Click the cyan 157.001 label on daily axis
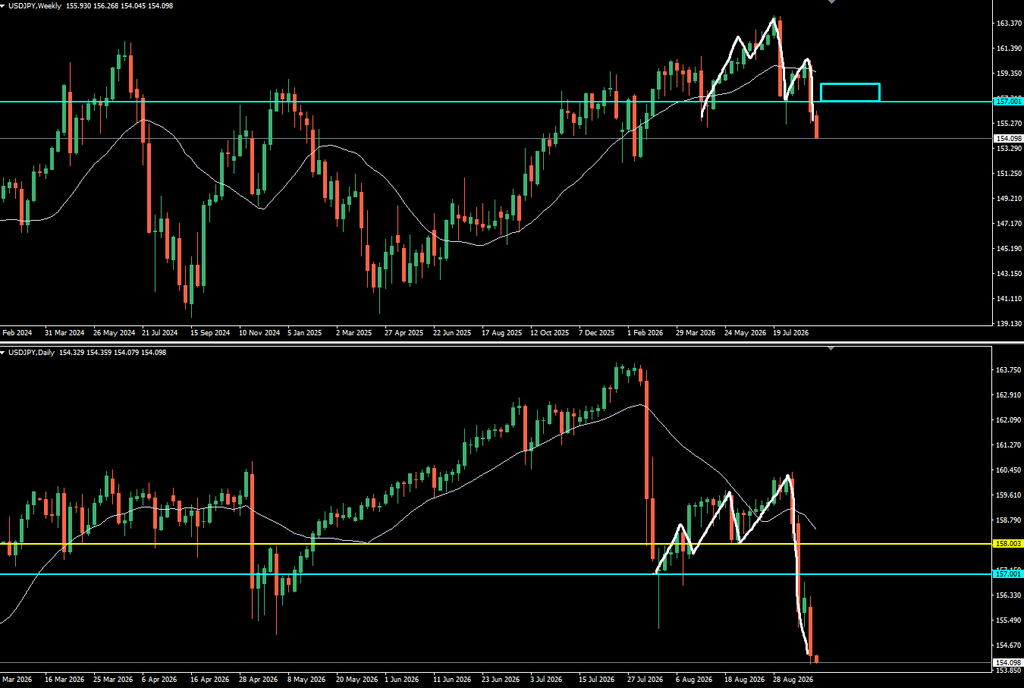 pos(1008,574)
